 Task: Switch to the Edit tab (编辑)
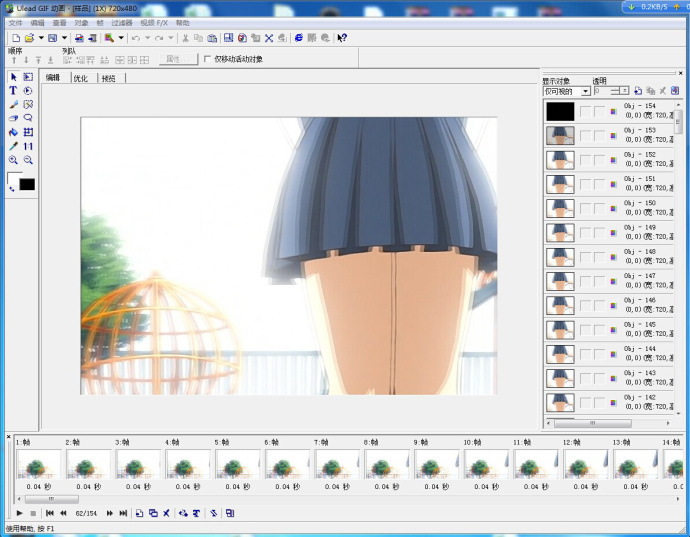(x=53, y=78)
